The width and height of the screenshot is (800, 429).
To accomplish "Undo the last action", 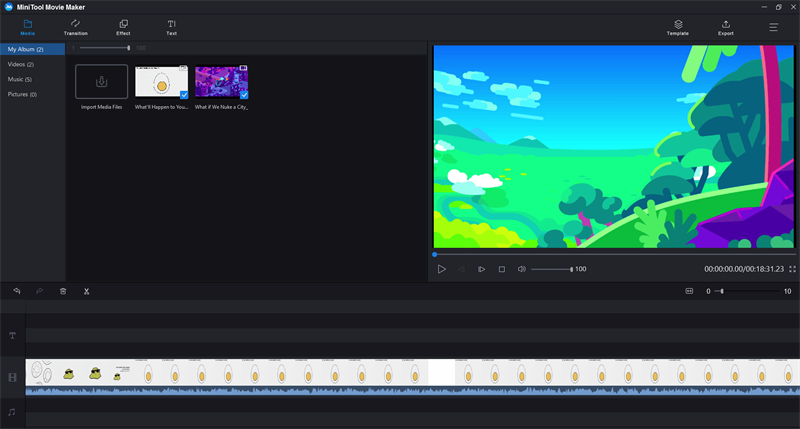I will [x=17, y=291].
